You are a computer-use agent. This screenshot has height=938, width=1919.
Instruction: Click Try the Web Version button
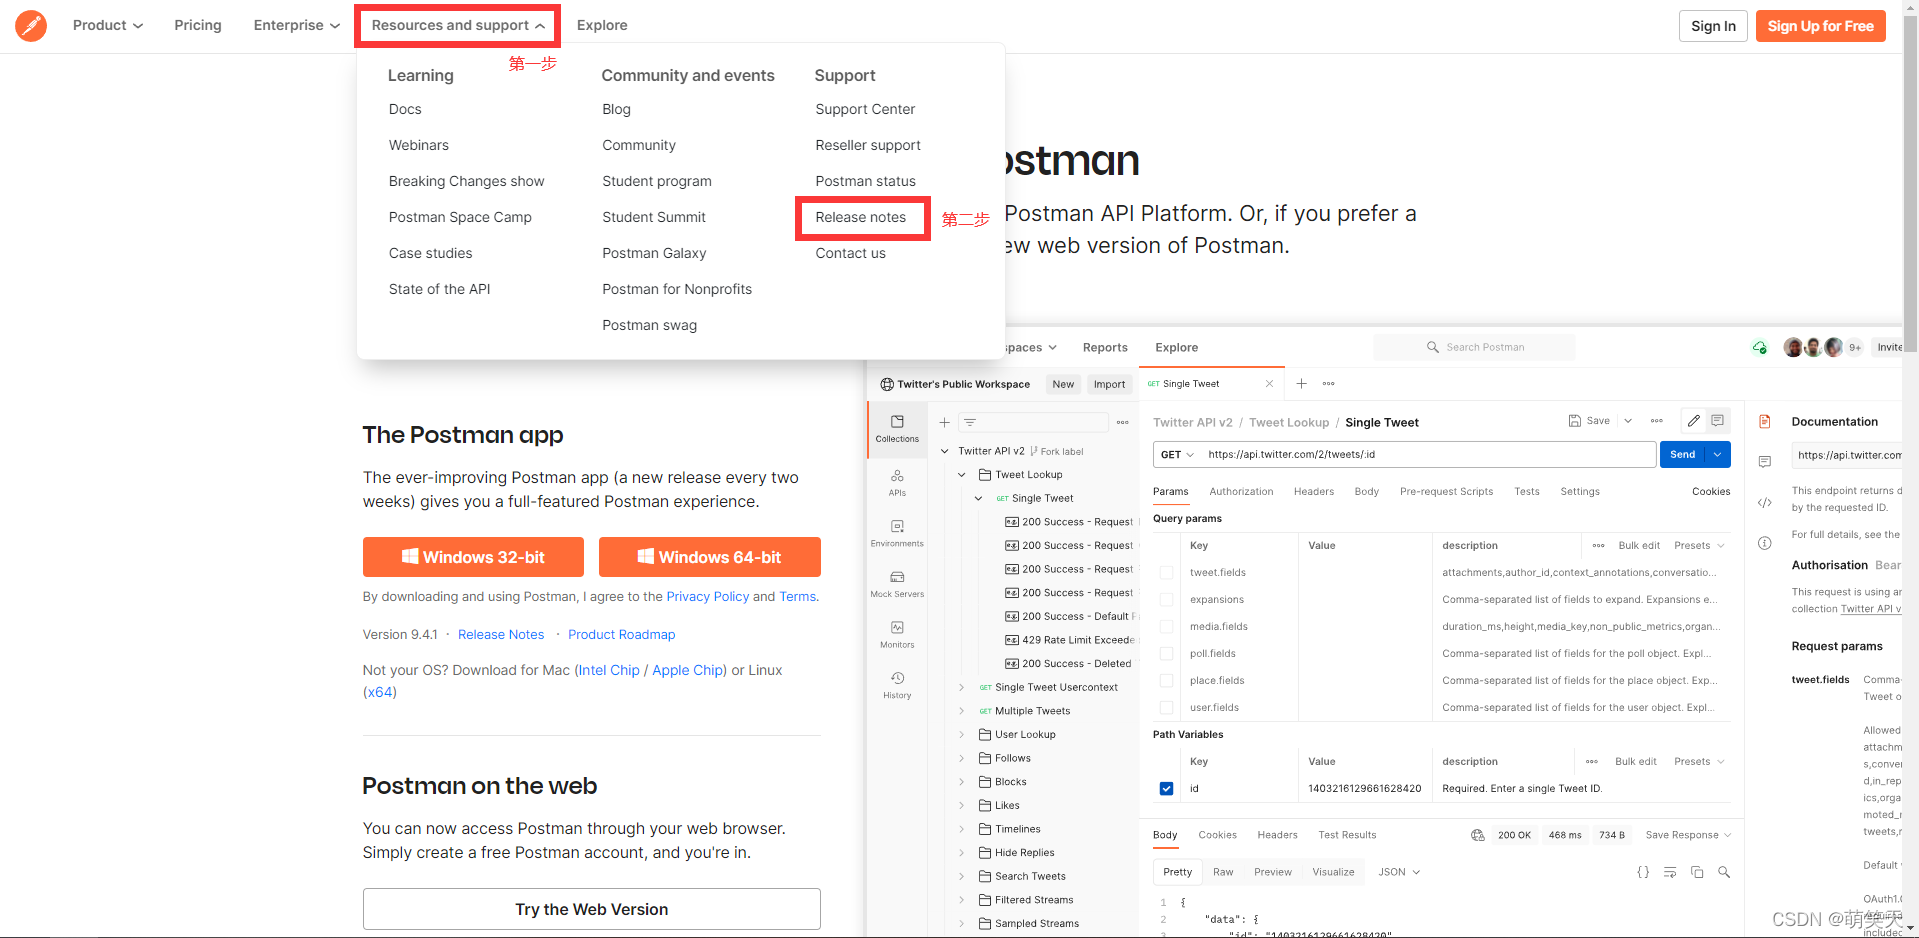pos(591,909)
